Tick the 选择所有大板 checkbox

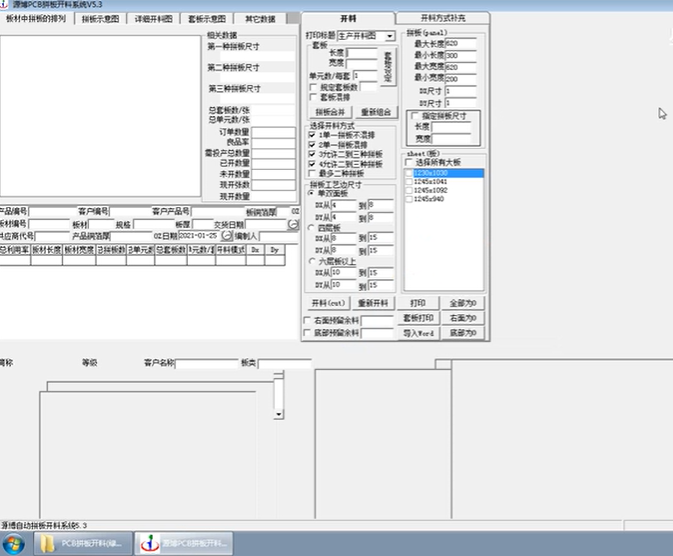tap(409, 162)
